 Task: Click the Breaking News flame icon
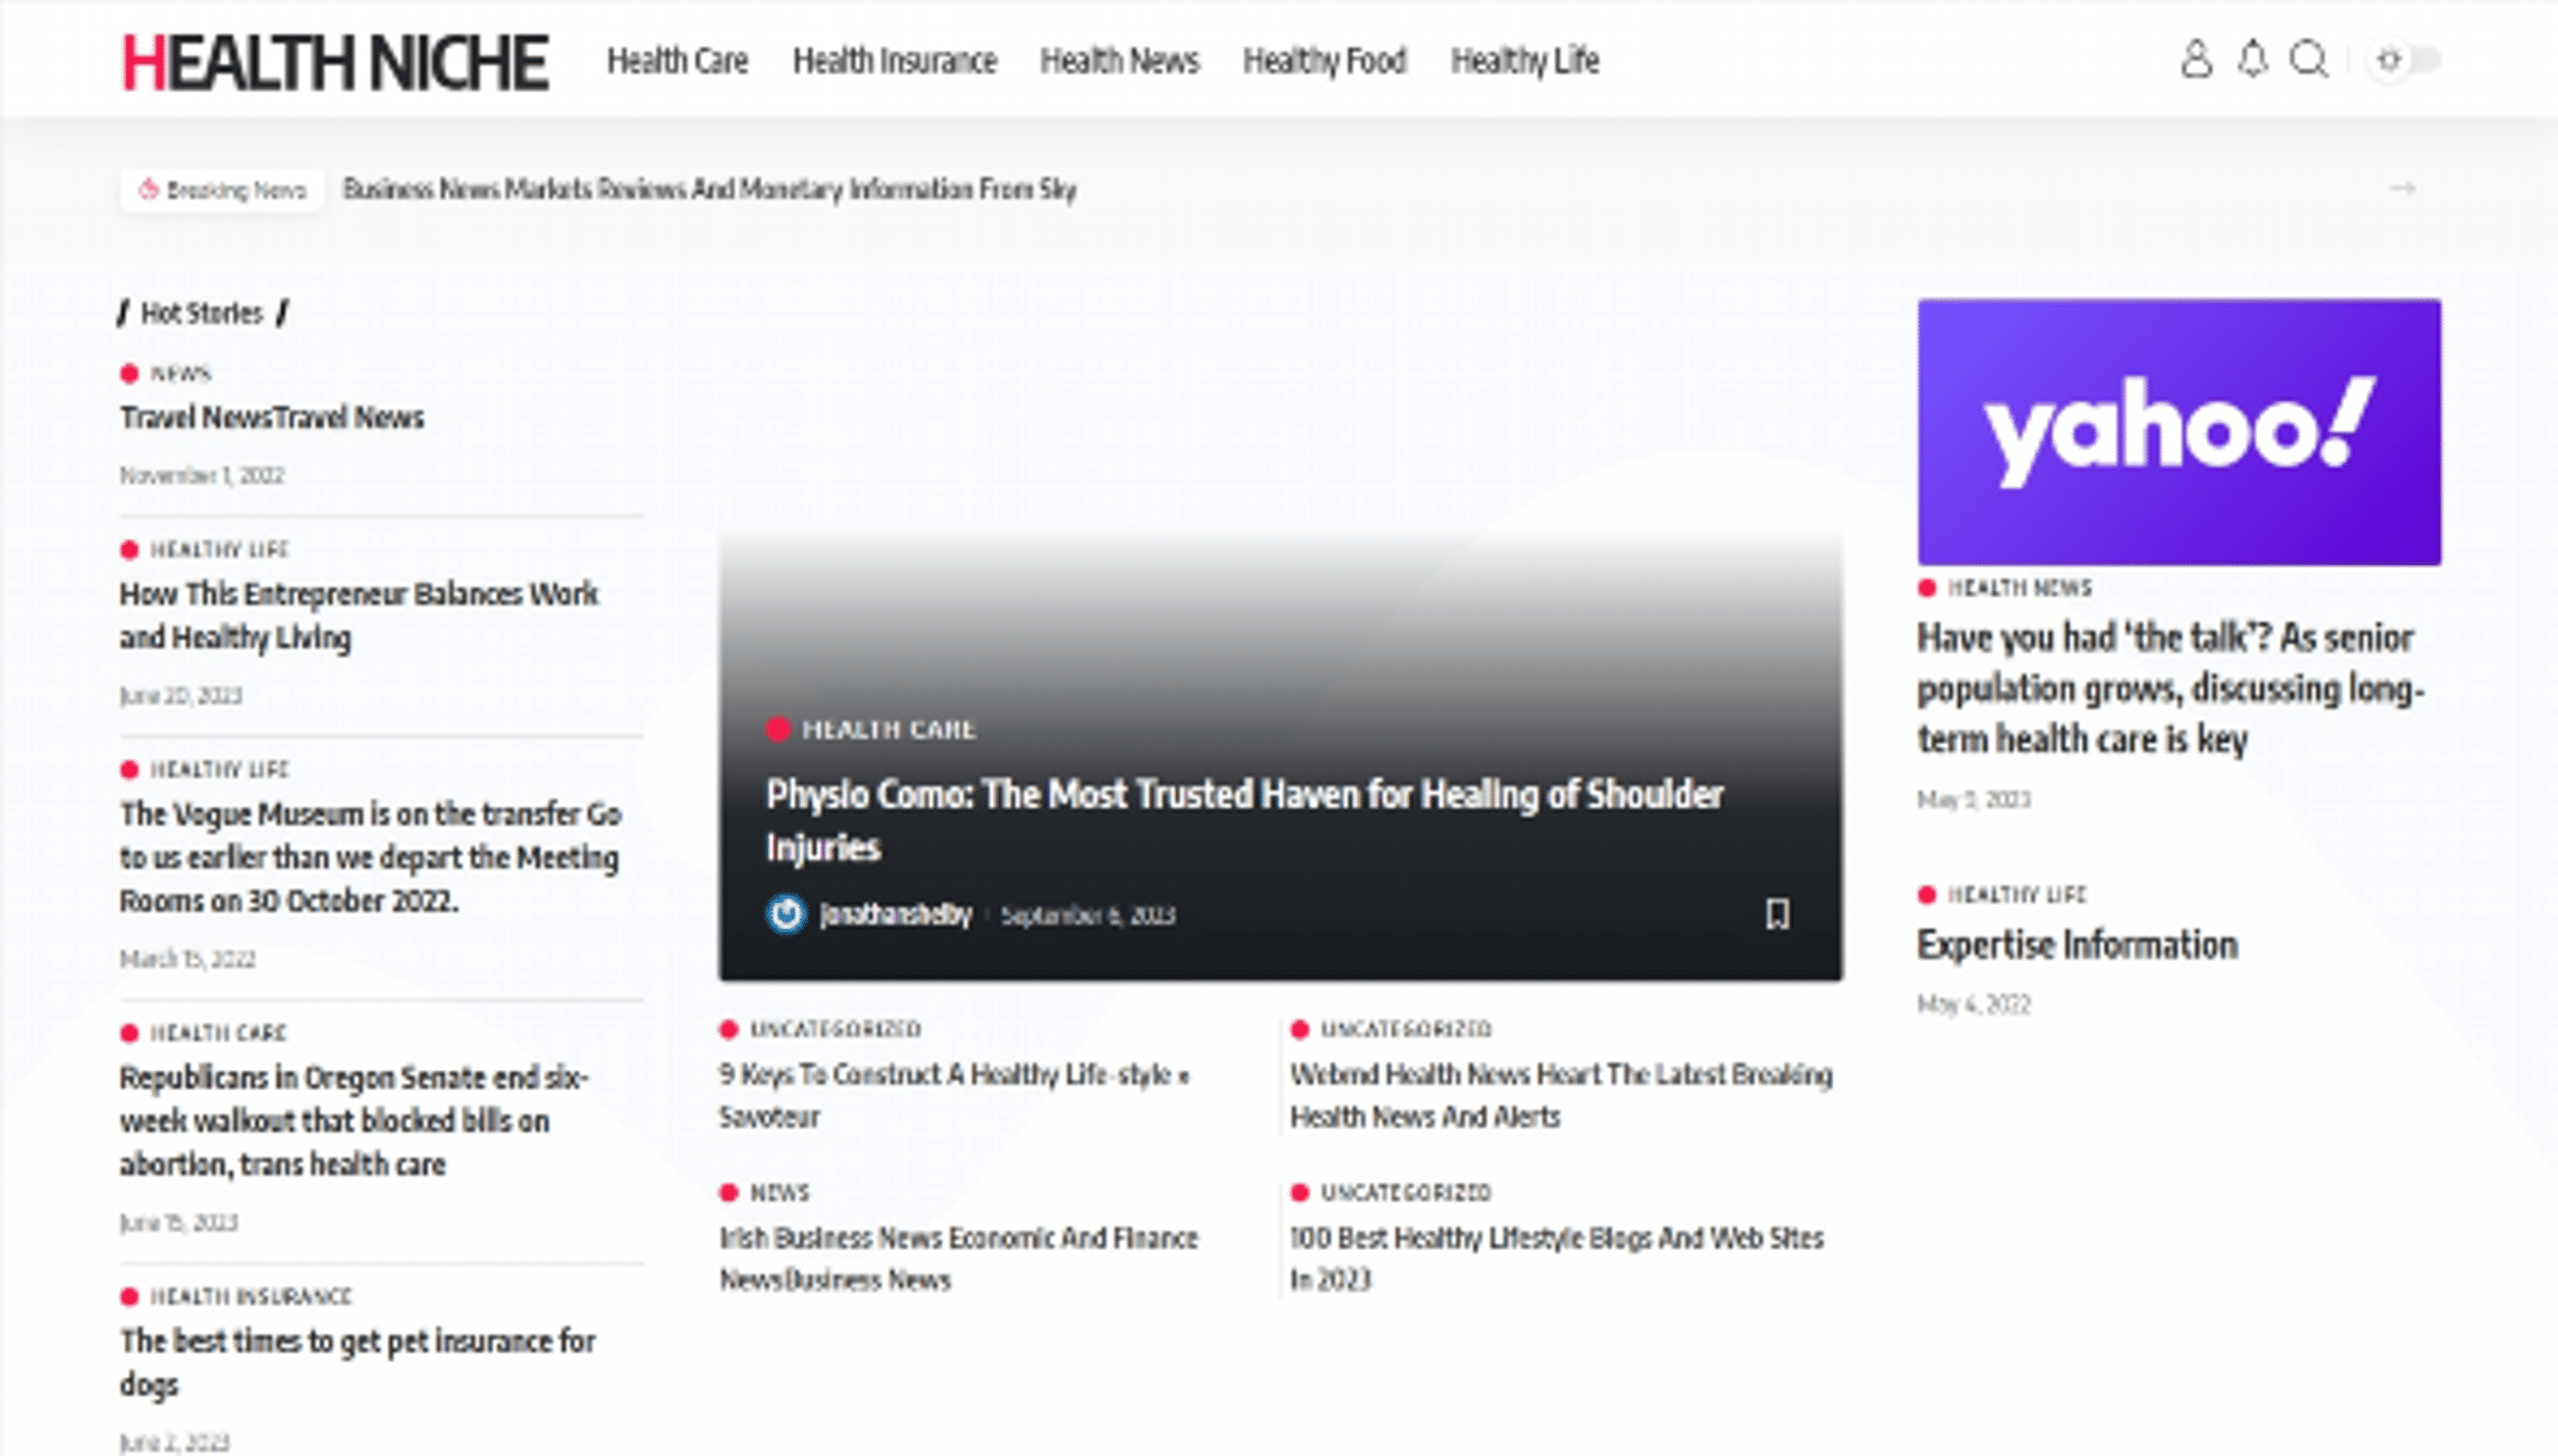[148, 188]
